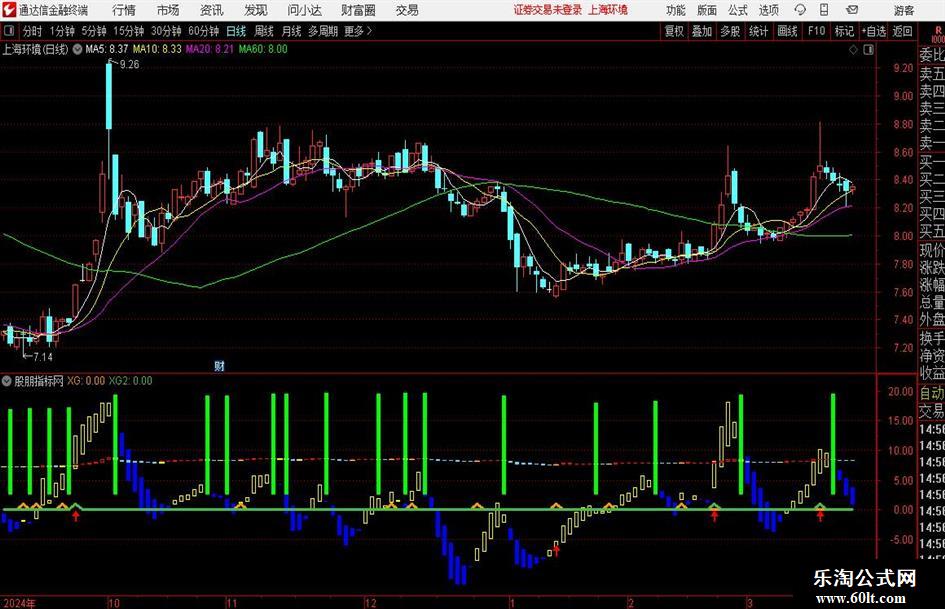Click the 标记 mark button
Screen dimensions: 945x609
coord(844,31)
